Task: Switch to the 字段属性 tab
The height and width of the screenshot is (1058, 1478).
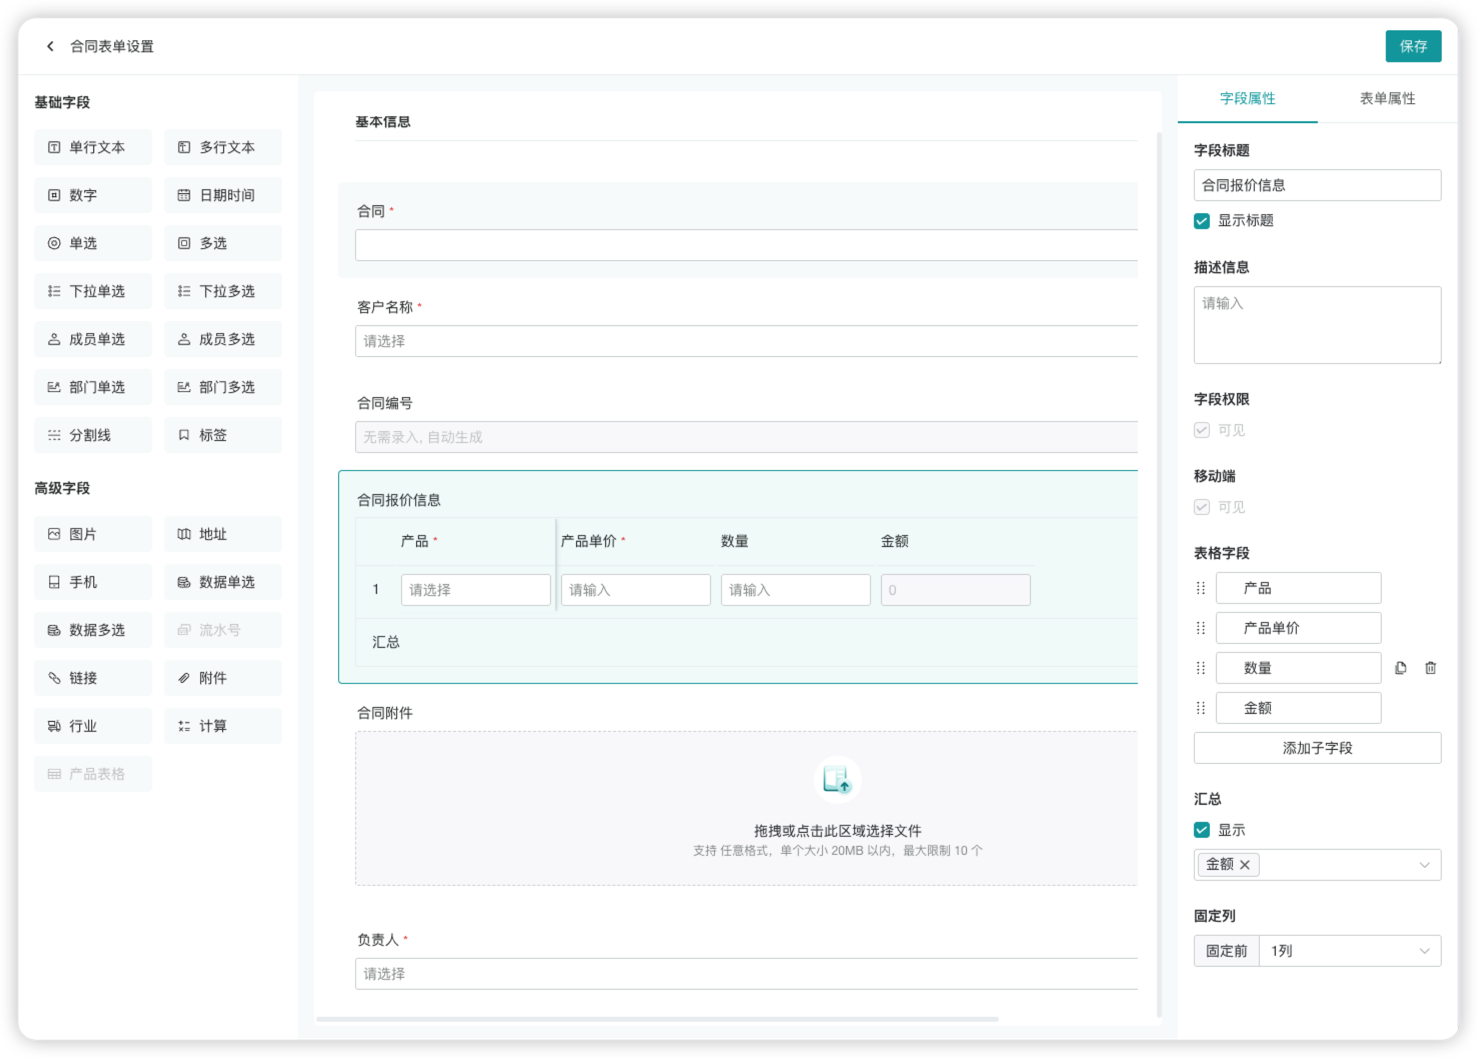Action: point(1248,98)
